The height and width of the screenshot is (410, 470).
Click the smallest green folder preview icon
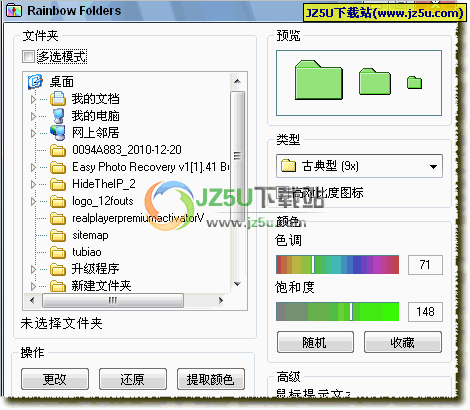[x=414, y=82]
